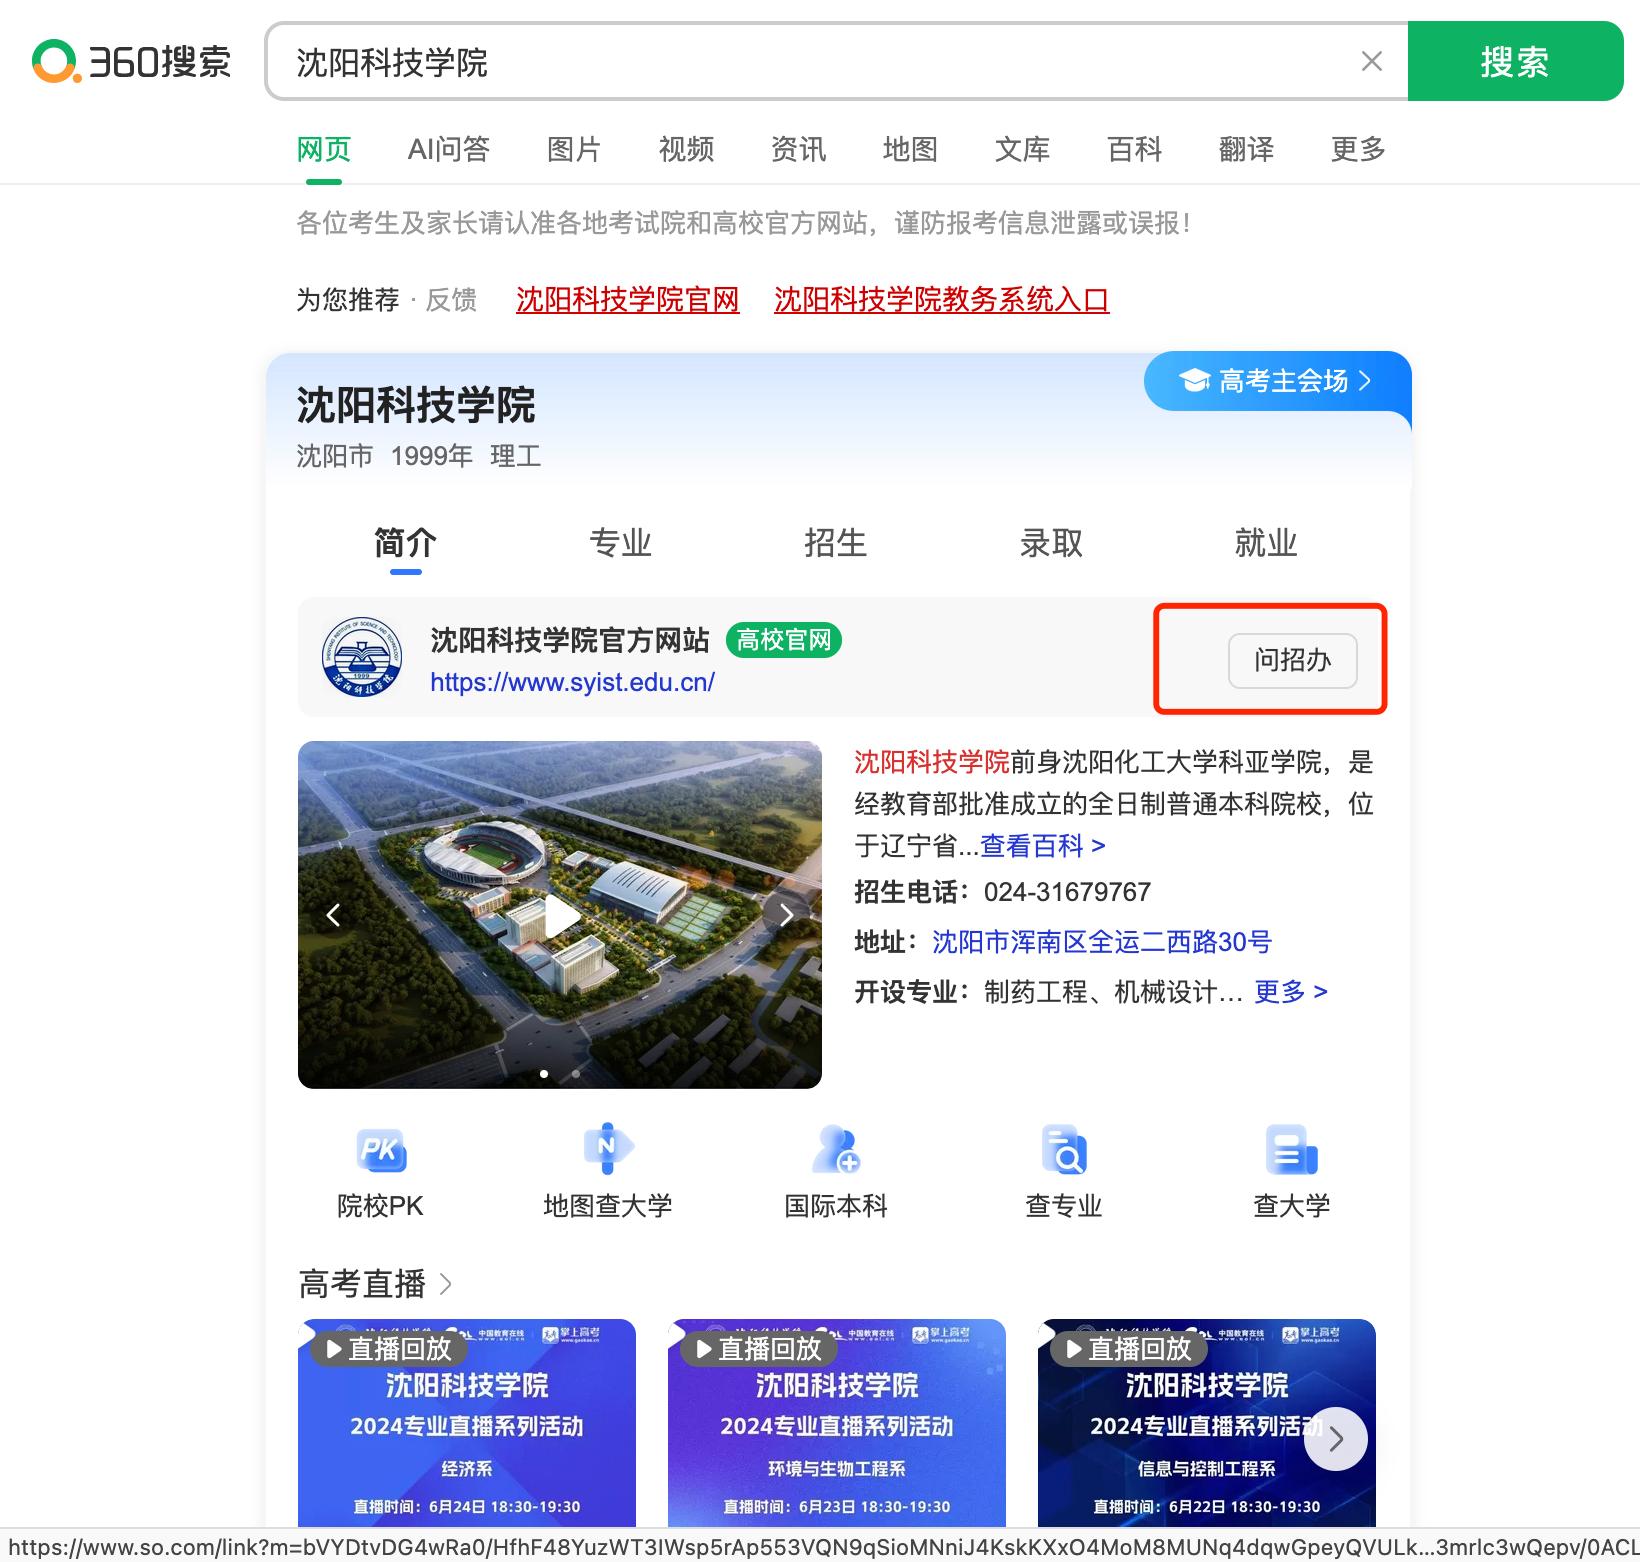This screenshot has width=1640, height=1562.
Task: Expand the 高考直播 section header
Action: pos(375,1284)
